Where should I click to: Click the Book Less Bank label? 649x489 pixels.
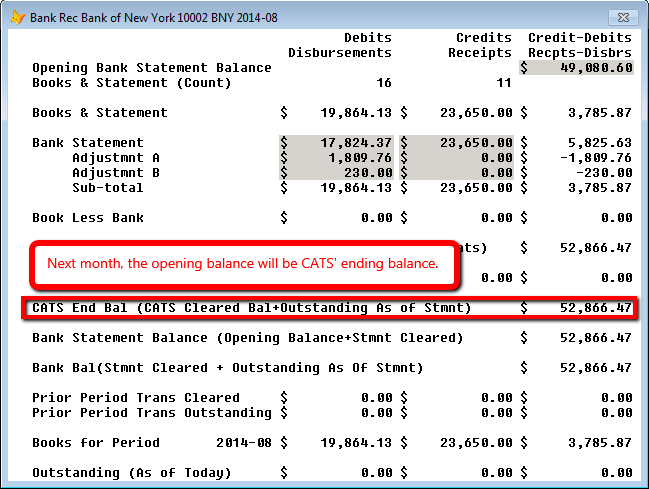[88, 217]
